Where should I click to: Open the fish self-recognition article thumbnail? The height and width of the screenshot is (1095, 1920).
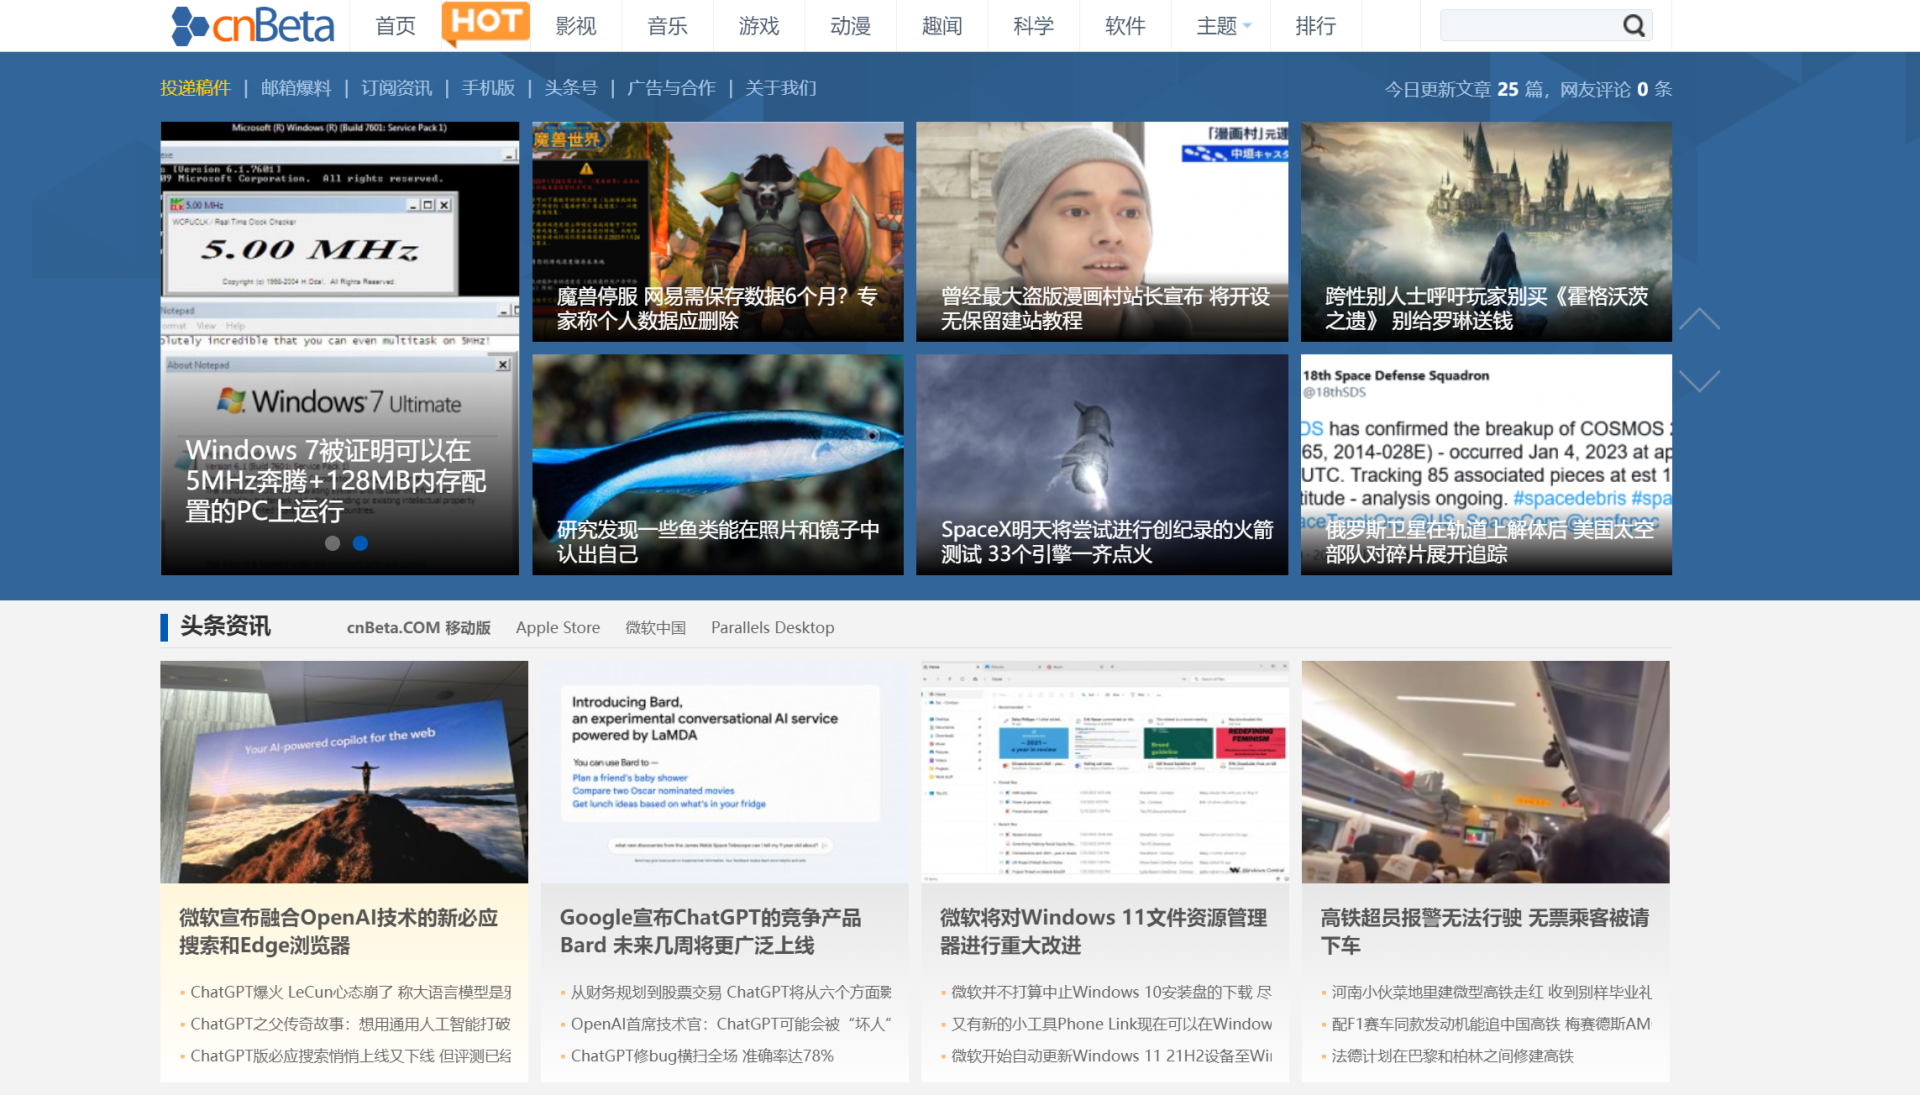(x=718, y=465)
